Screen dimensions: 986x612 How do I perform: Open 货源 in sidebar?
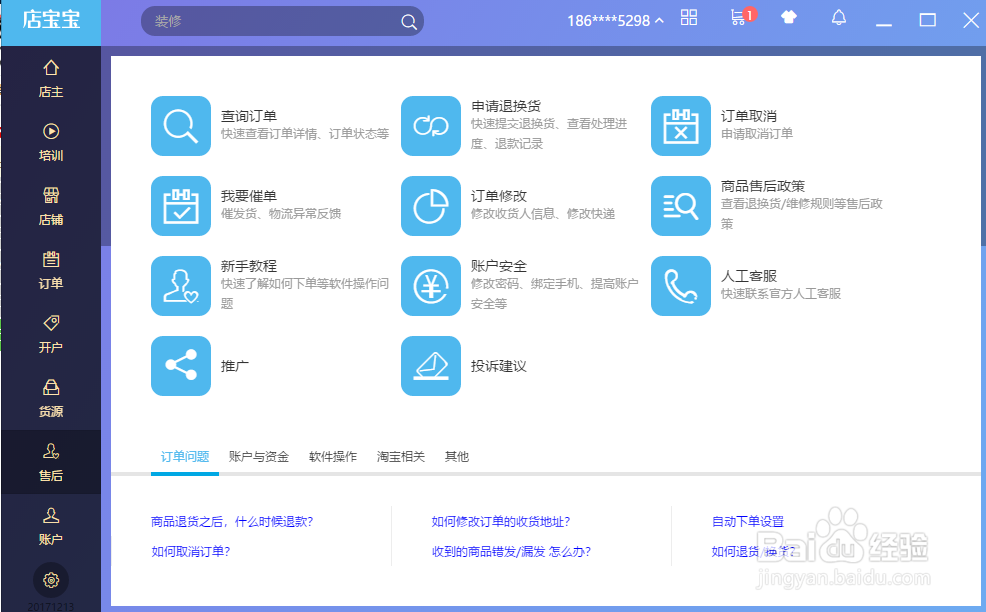tap(51, 398)
